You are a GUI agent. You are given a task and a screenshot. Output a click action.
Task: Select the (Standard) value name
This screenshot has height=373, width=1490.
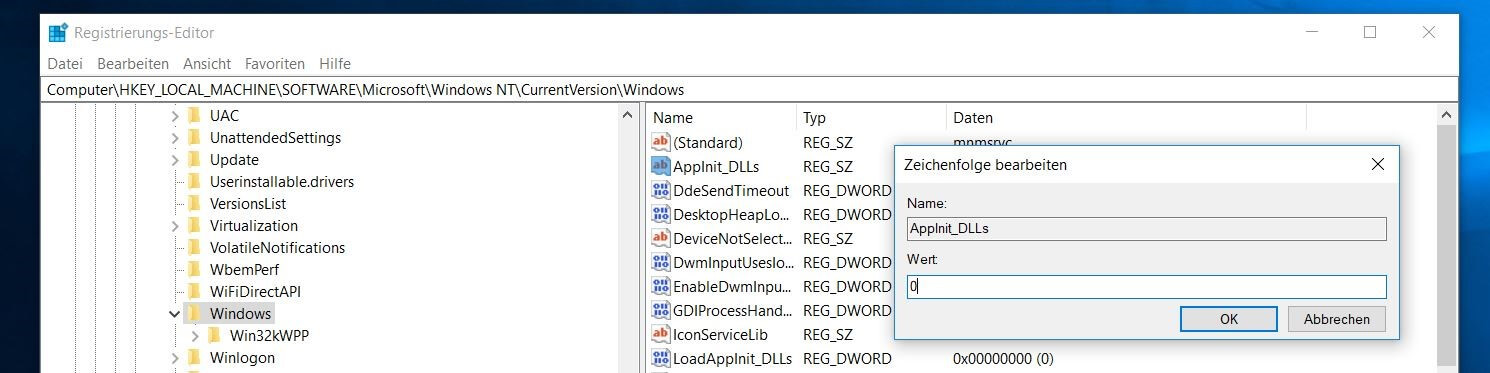point(708,143)
